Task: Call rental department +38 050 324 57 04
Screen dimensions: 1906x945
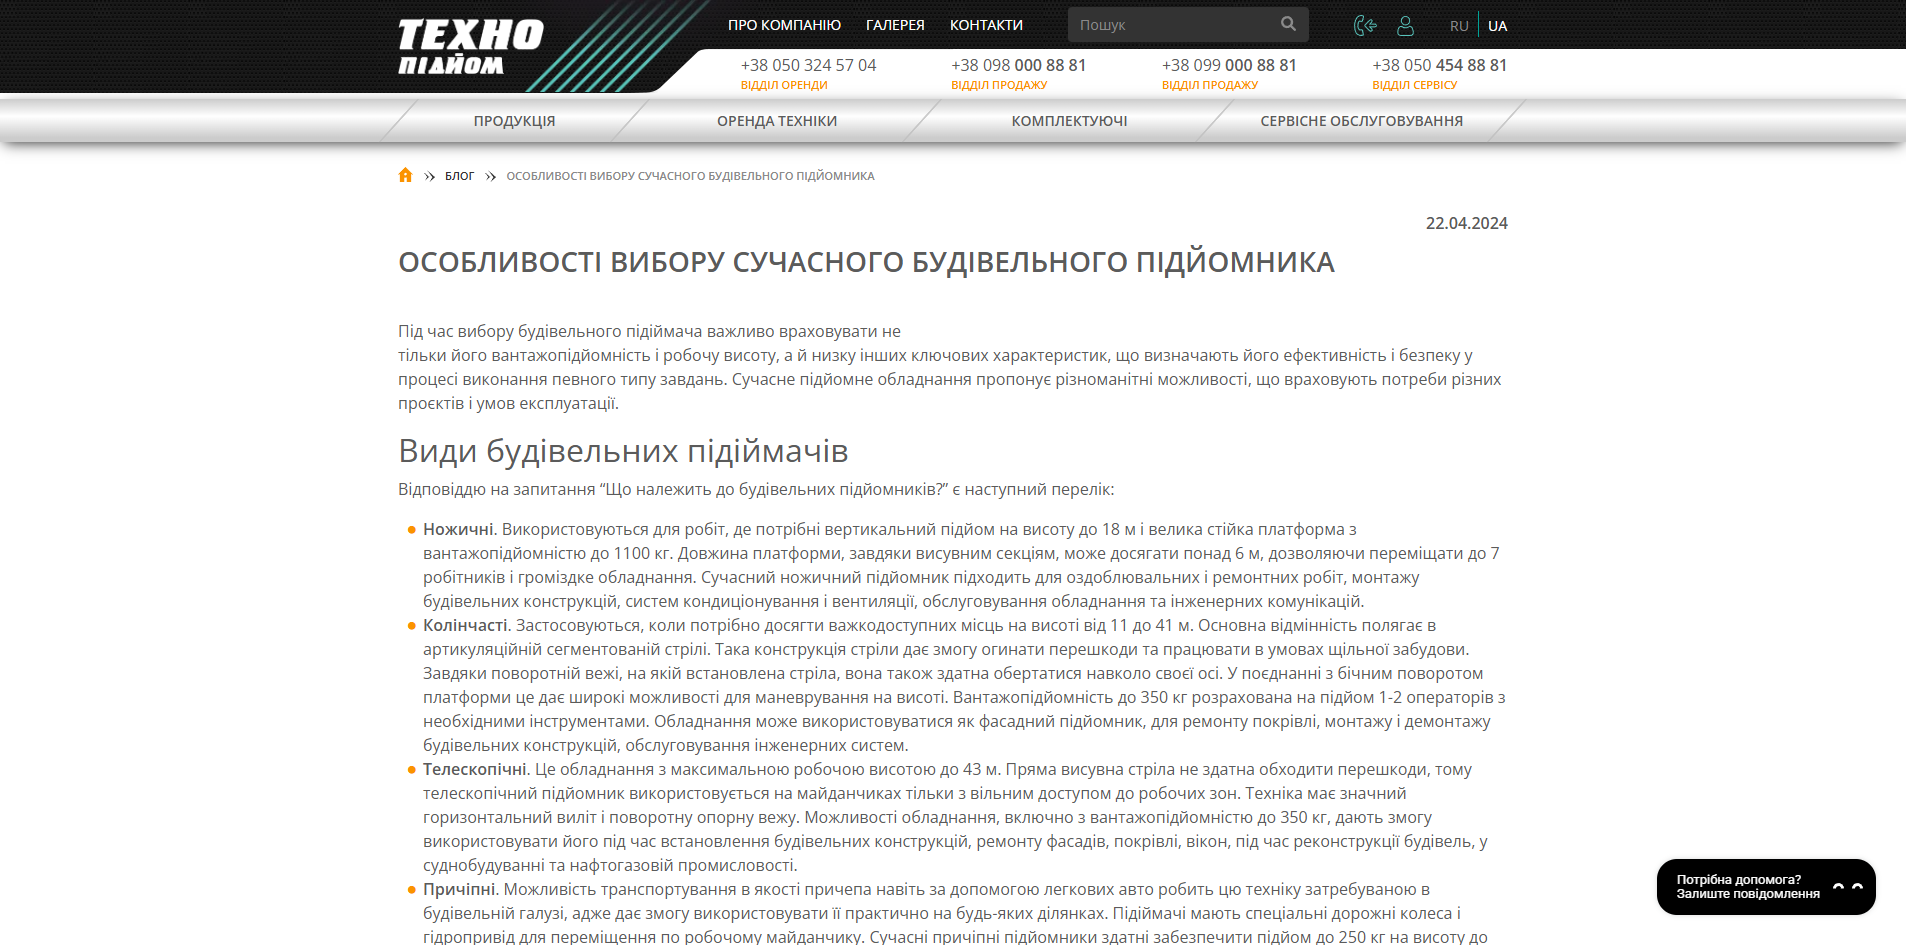Action: [x=808, y=65]
